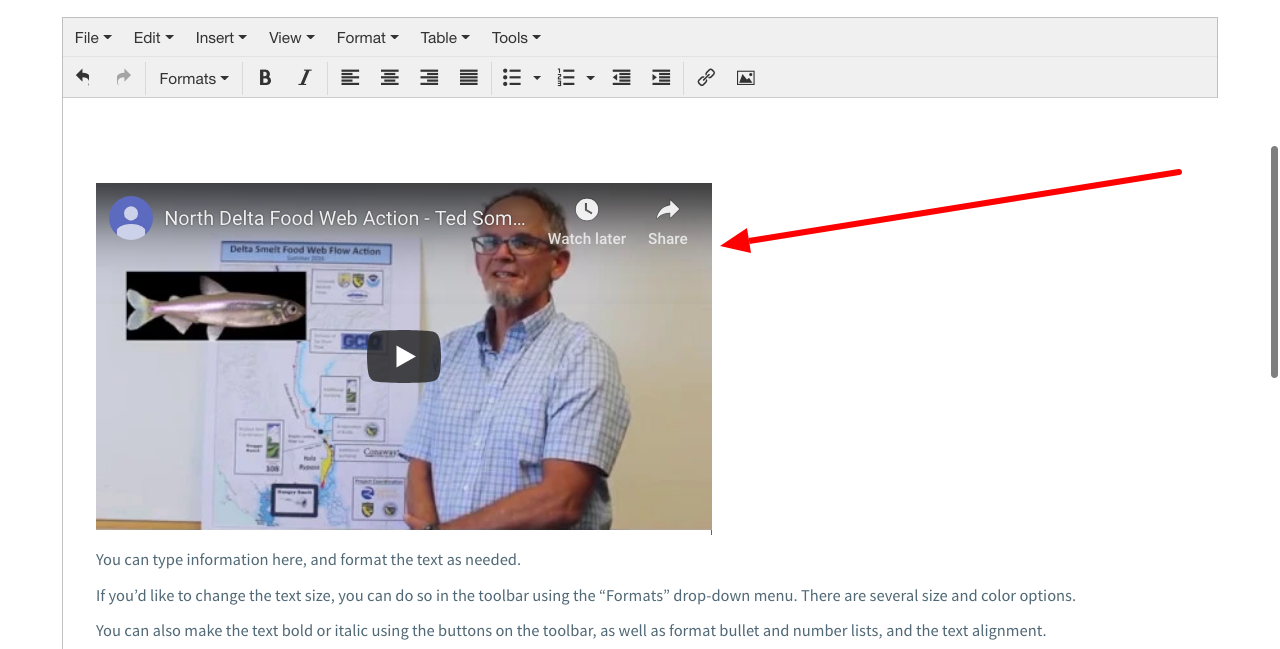Align text to the right
1280x649 pixels.
(x=429, y=77)
